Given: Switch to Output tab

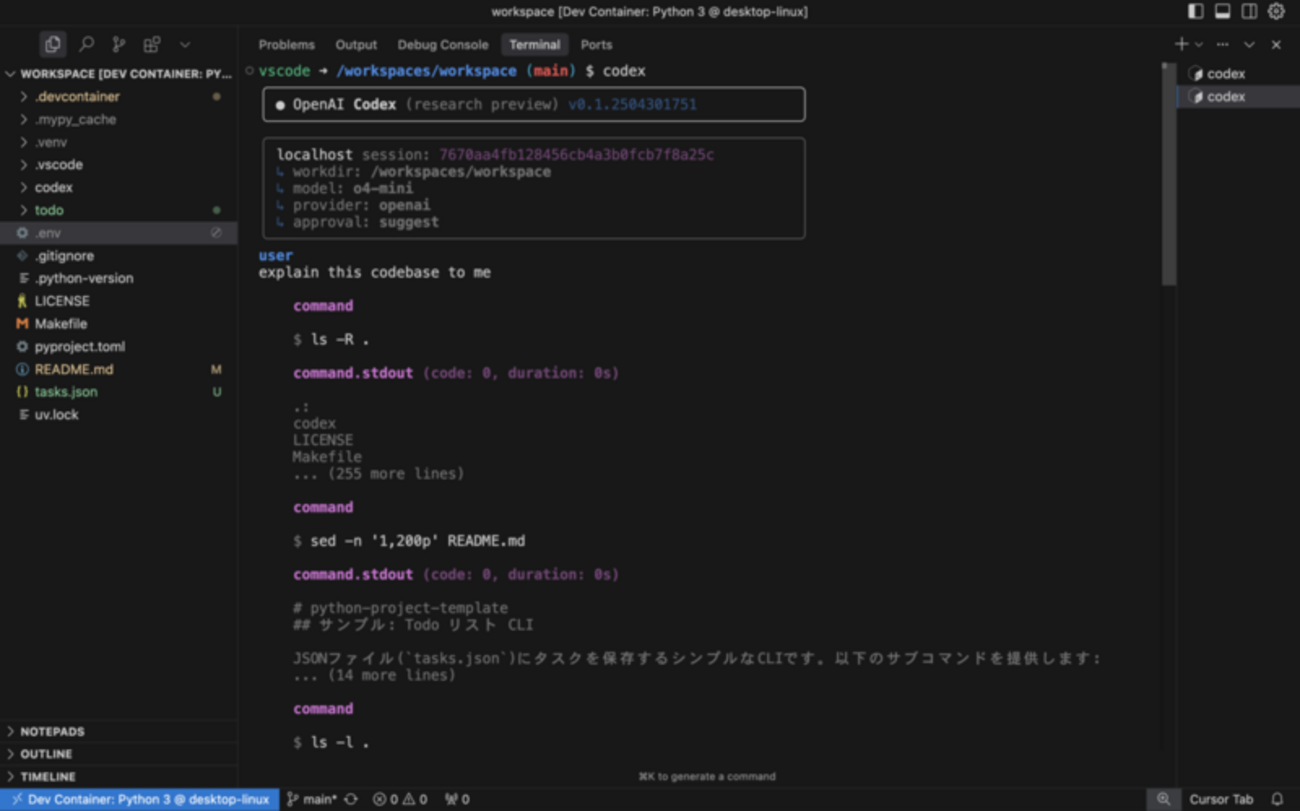Looking at the screenshot, I should click(356, 44).
